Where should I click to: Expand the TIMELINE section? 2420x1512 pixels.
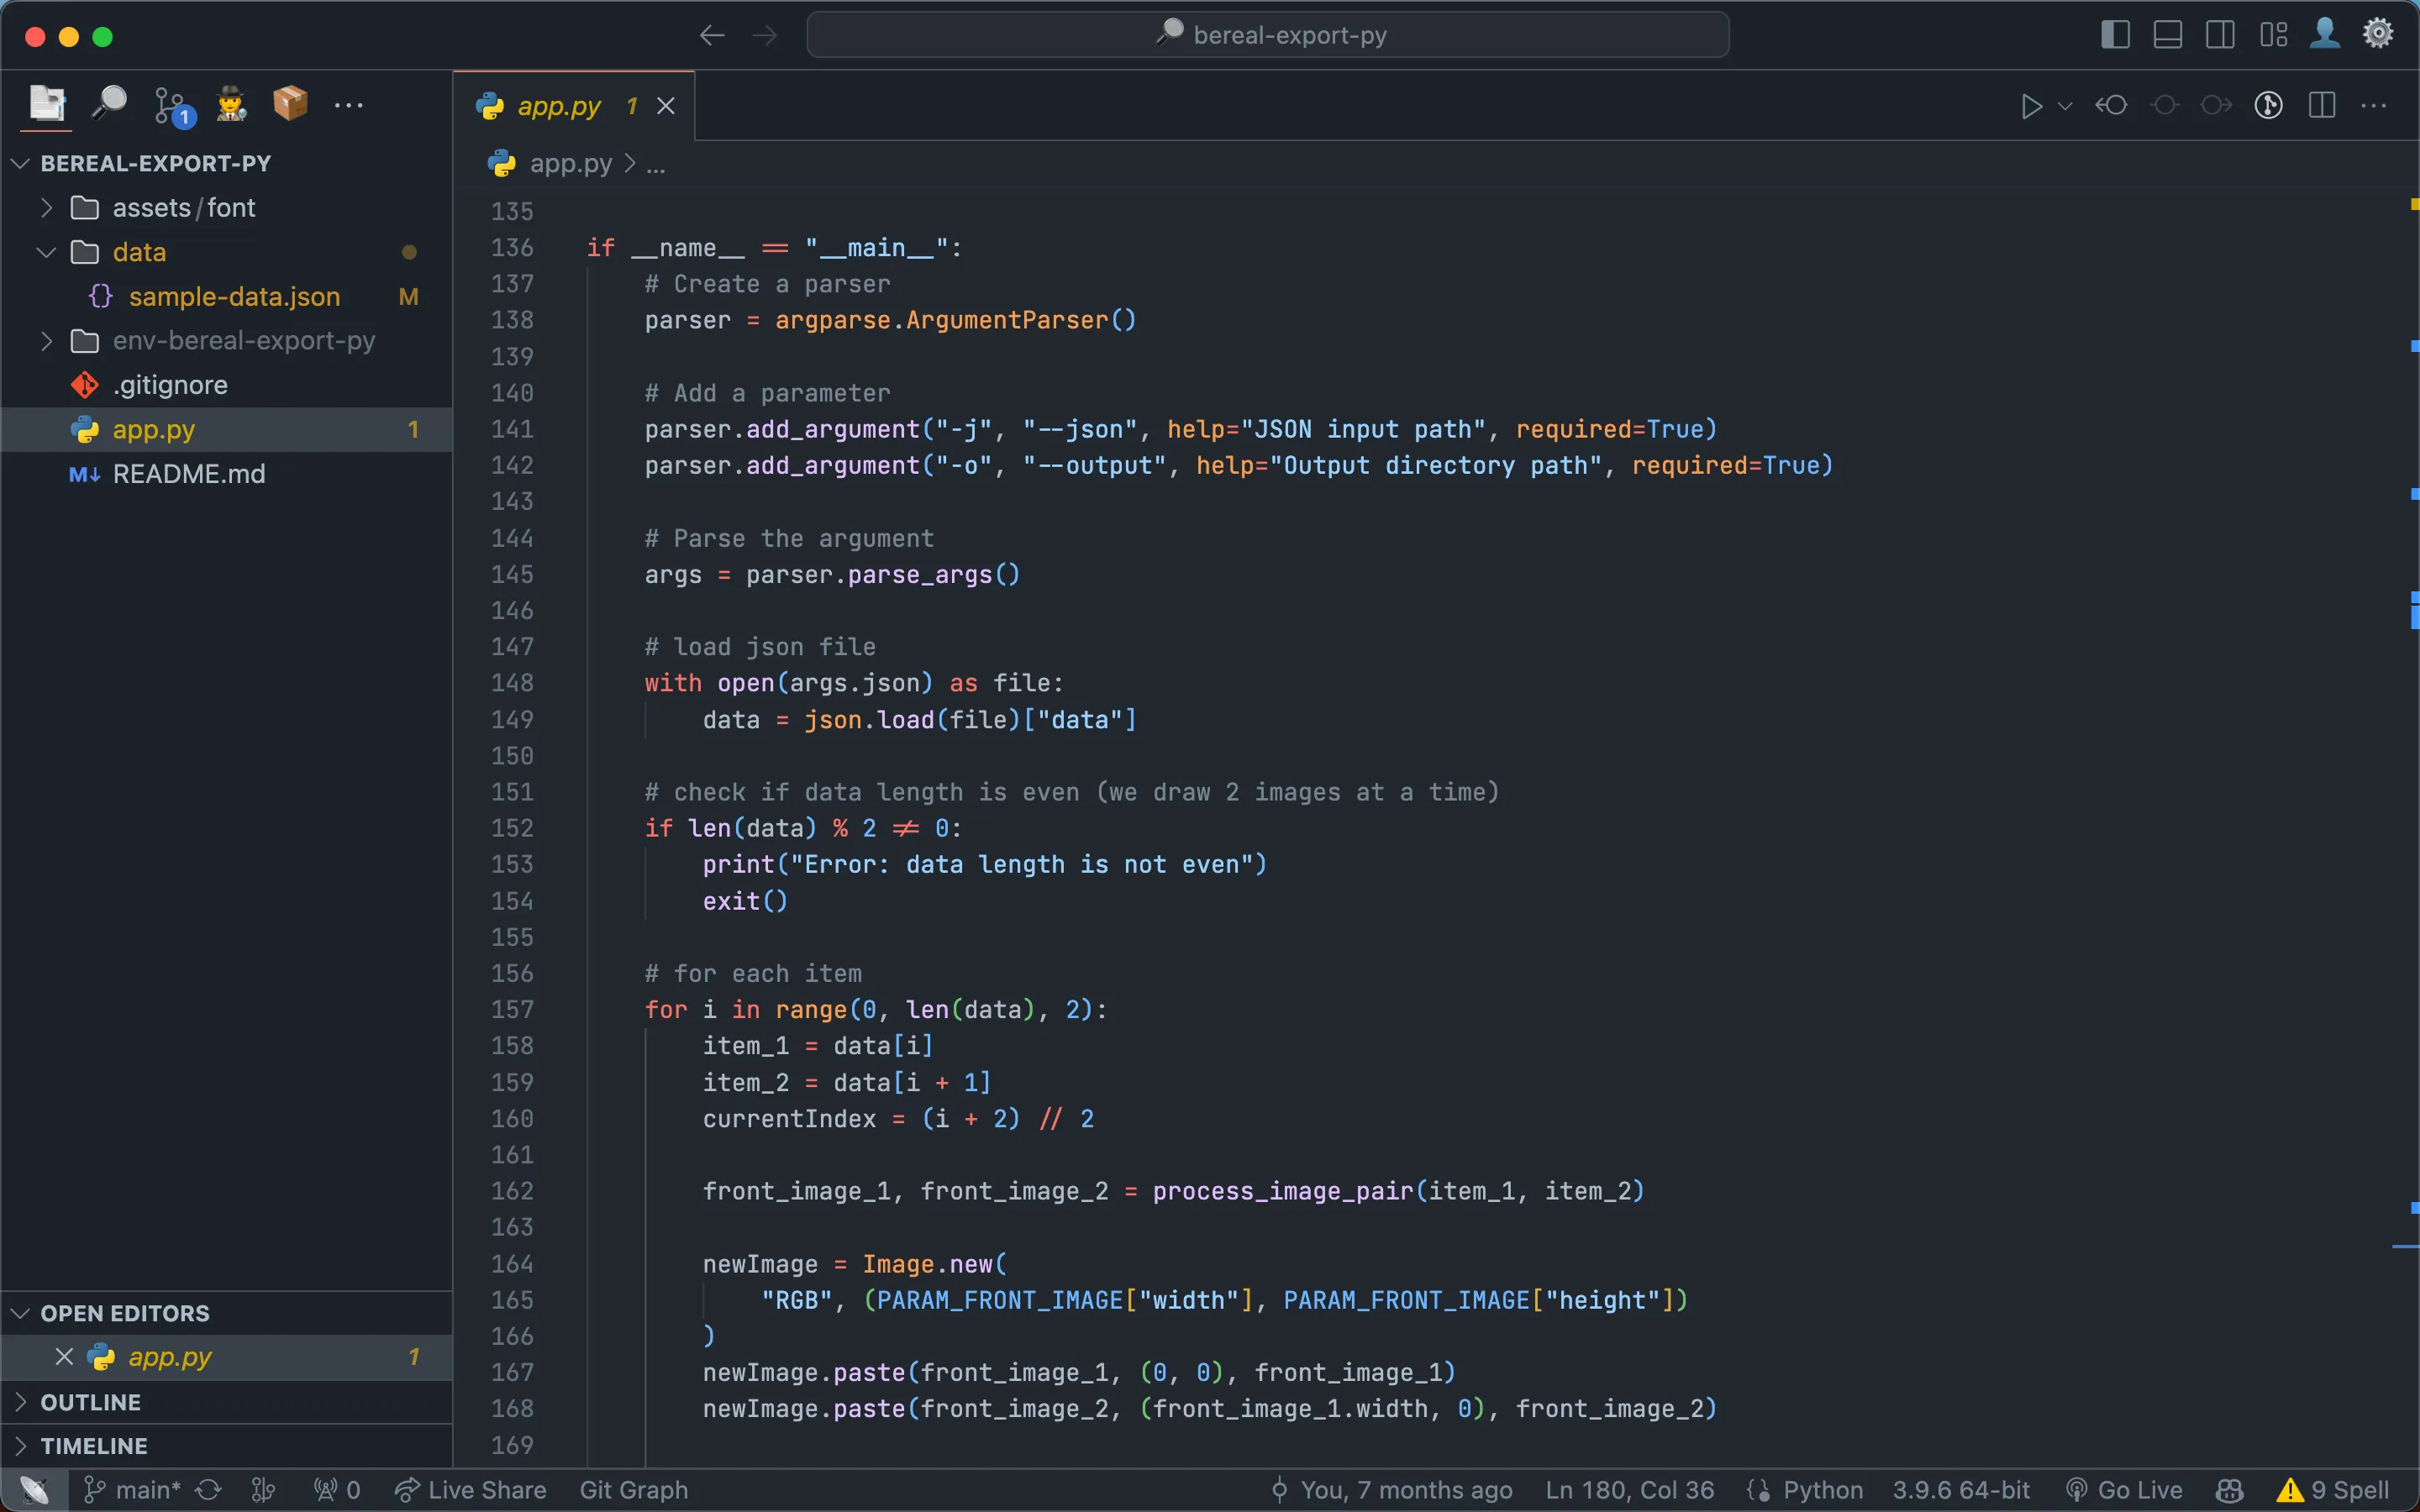tap(226, 1446)
